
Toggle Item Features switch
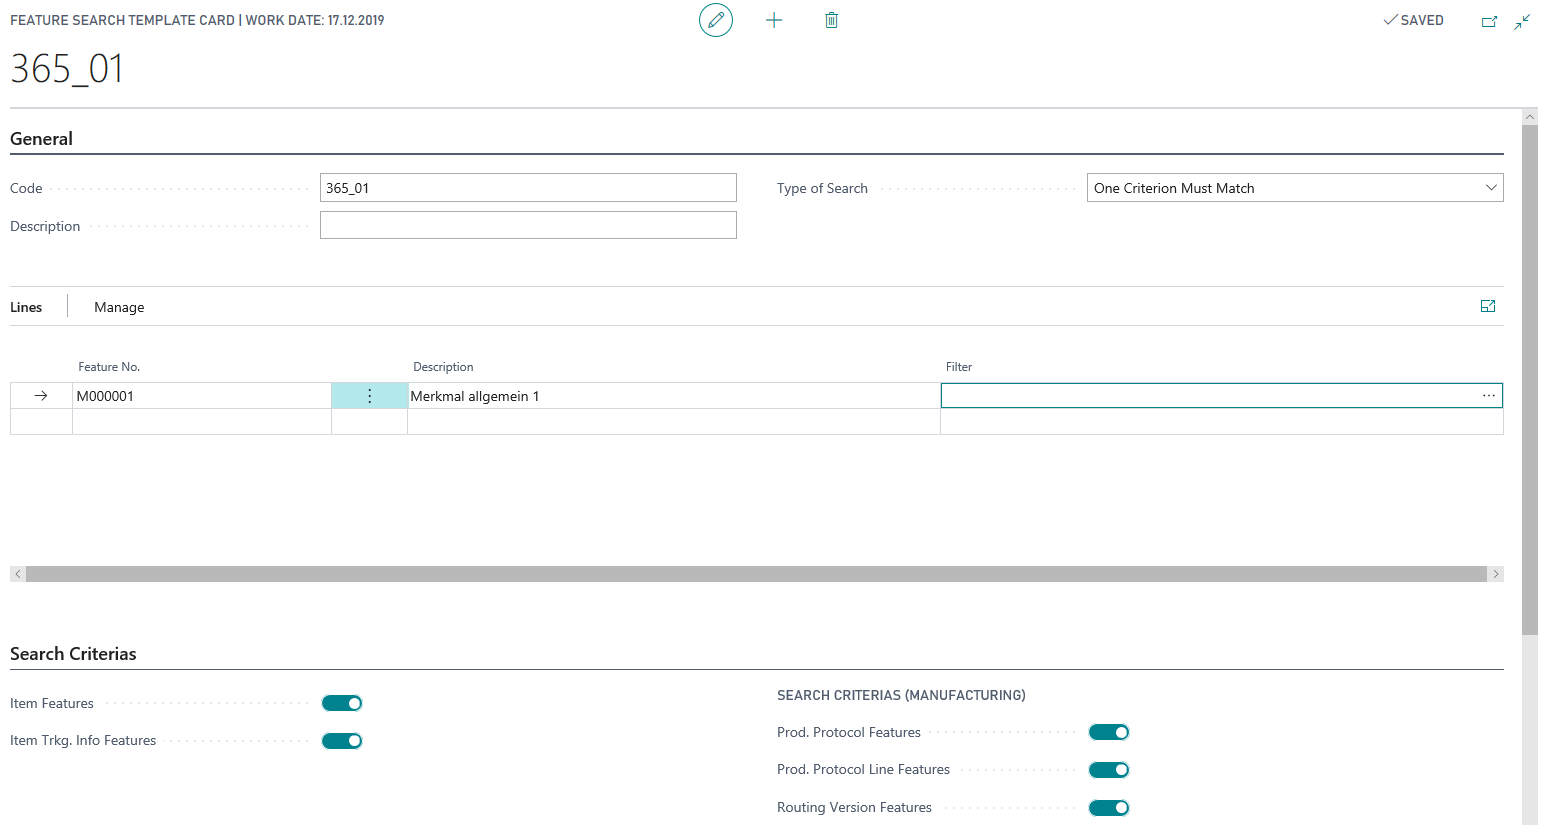(342, 703)
